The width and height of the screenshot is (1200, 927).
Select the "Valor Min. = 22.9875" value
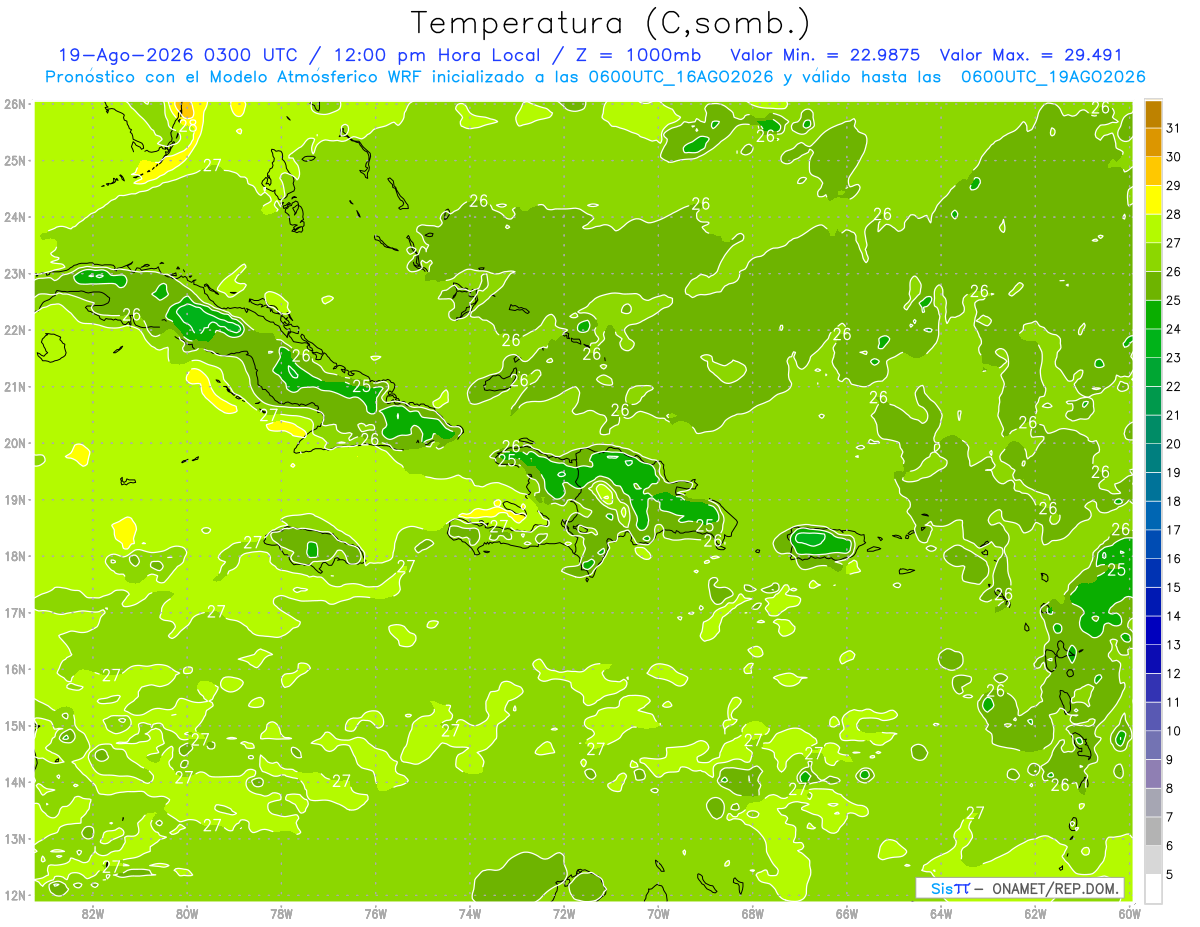[x=826, y=55]
